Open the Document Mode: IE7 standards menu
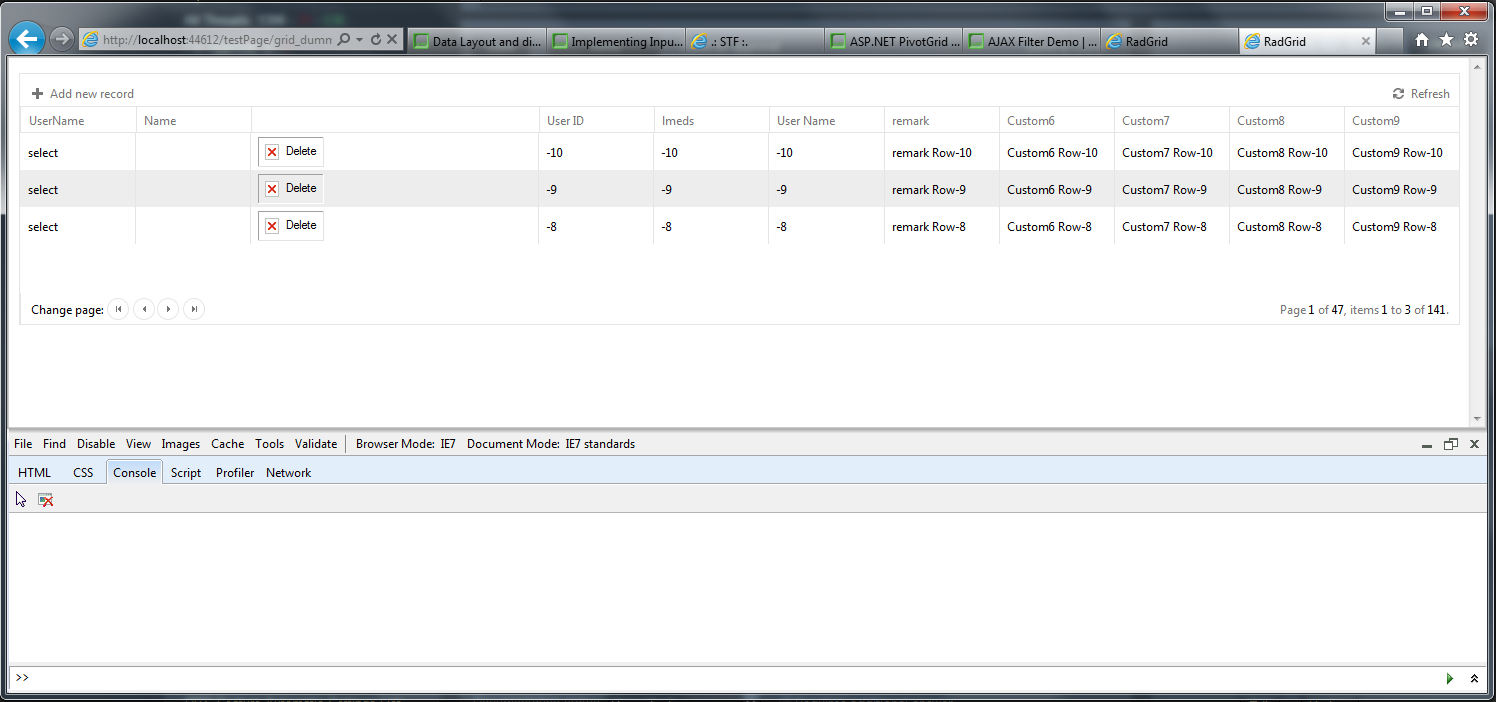The width and height of the screenshot is (1496, 702). pyautogui.click(x=551, y=444)
